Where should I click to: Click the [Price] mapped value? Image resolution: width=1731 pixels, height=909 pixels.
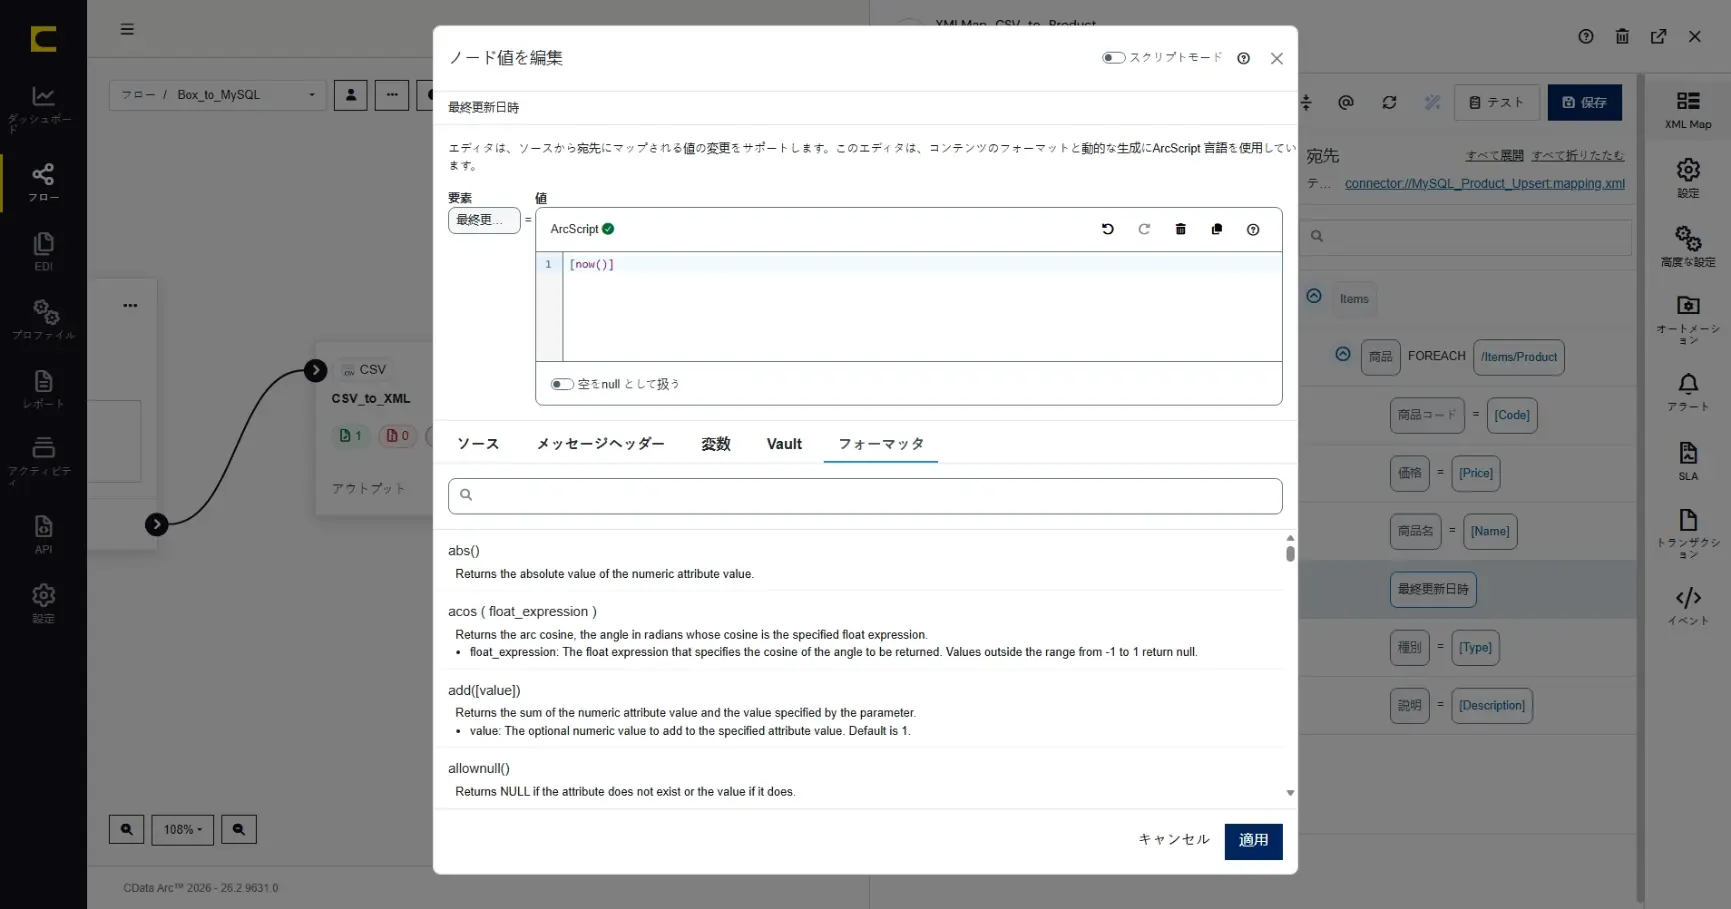point(1476,474)
